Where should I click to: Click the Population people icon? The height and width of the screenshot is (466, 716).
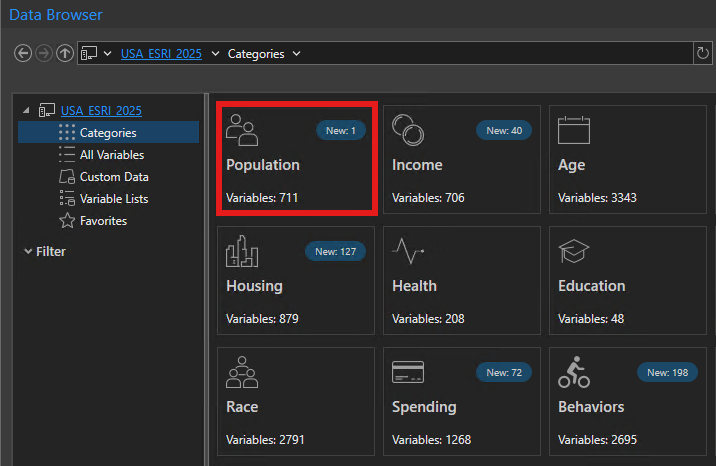pyautogui.click(x=242, y=131)
